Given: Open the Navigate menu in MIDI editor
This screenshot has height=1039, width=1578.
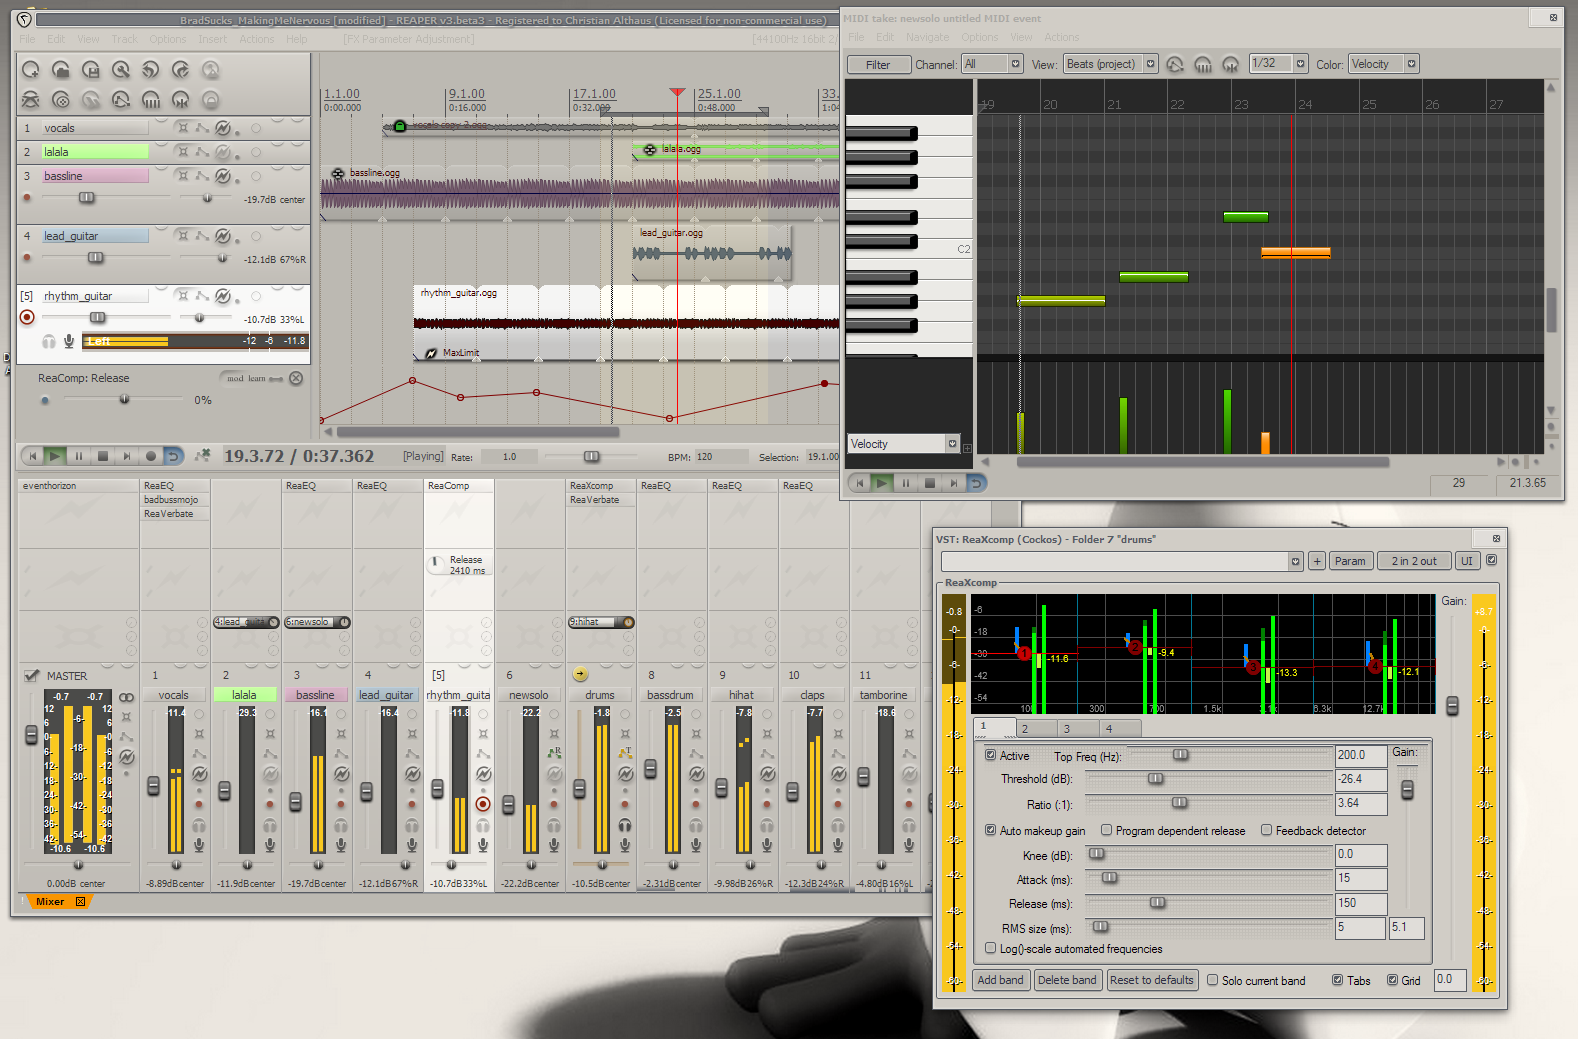Looking at the screenshot, I should pos(927,37).
